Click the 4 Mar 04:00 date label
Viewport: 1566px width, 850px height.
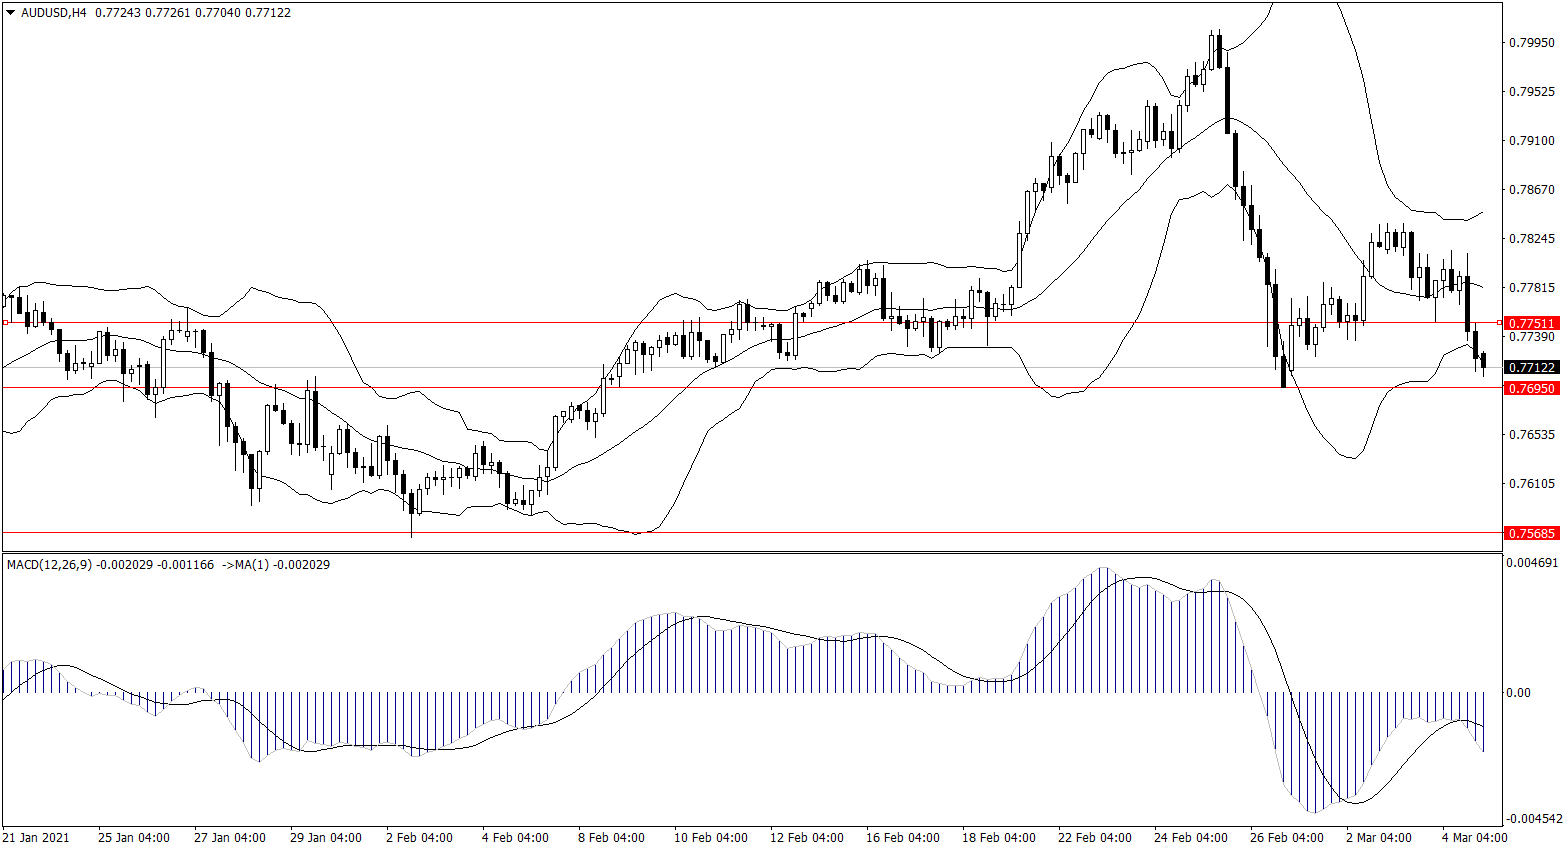point(1473,837)
